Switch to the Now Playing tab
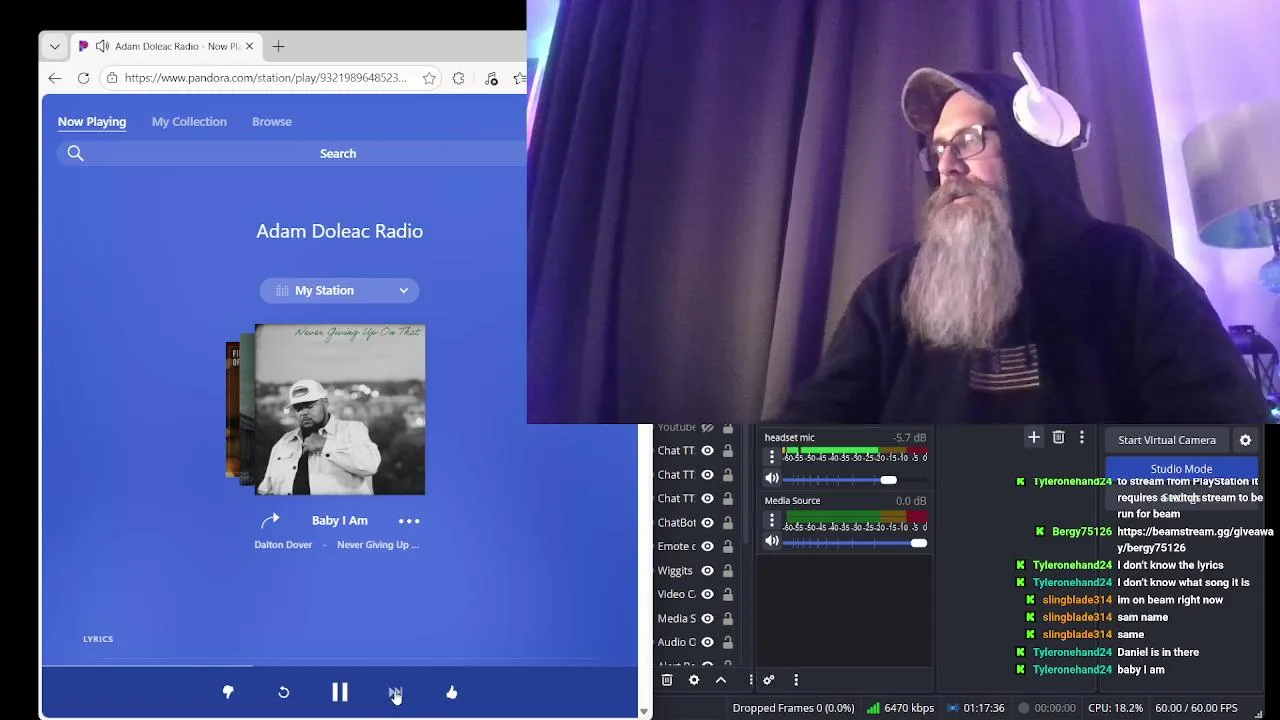1280x720 pixels. 92,122
